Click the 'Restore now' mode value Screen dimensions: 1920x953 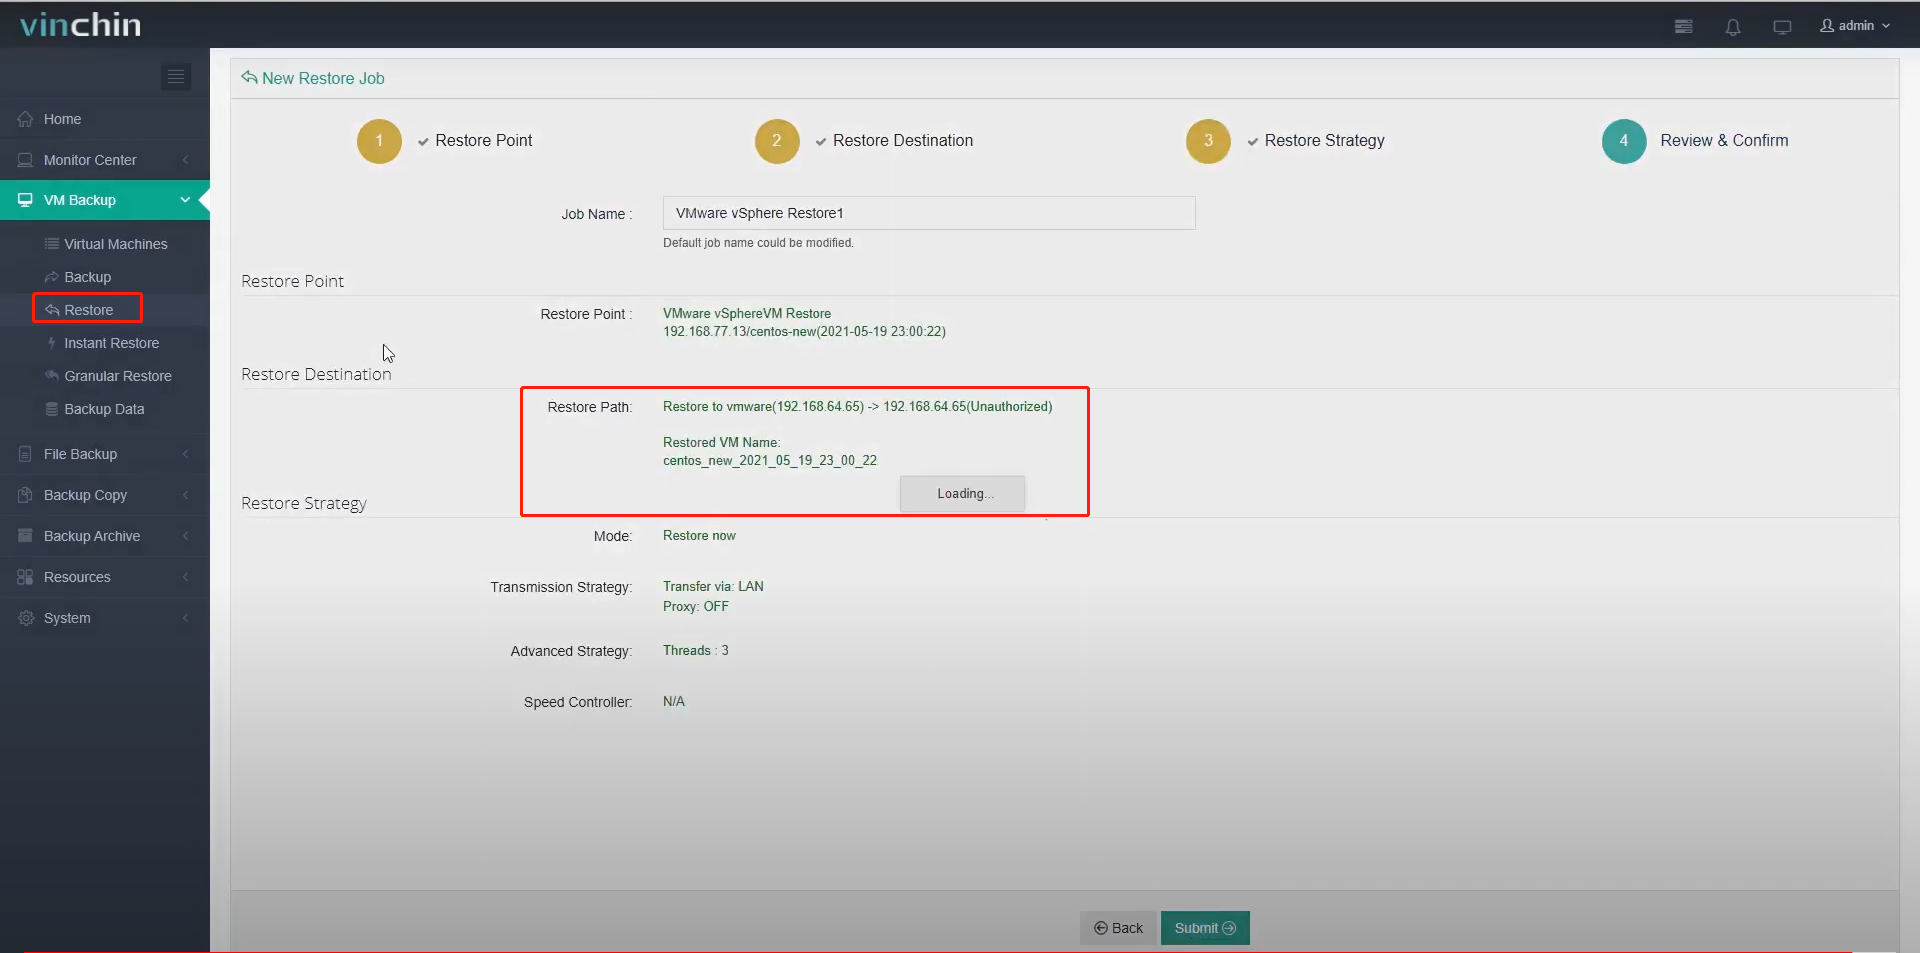click(699, 536)
